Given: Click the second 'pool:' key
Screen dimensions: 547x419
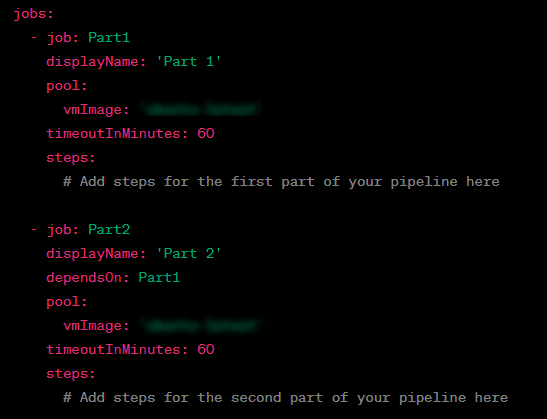Looking at the screenshot, I should click(67, 302).
